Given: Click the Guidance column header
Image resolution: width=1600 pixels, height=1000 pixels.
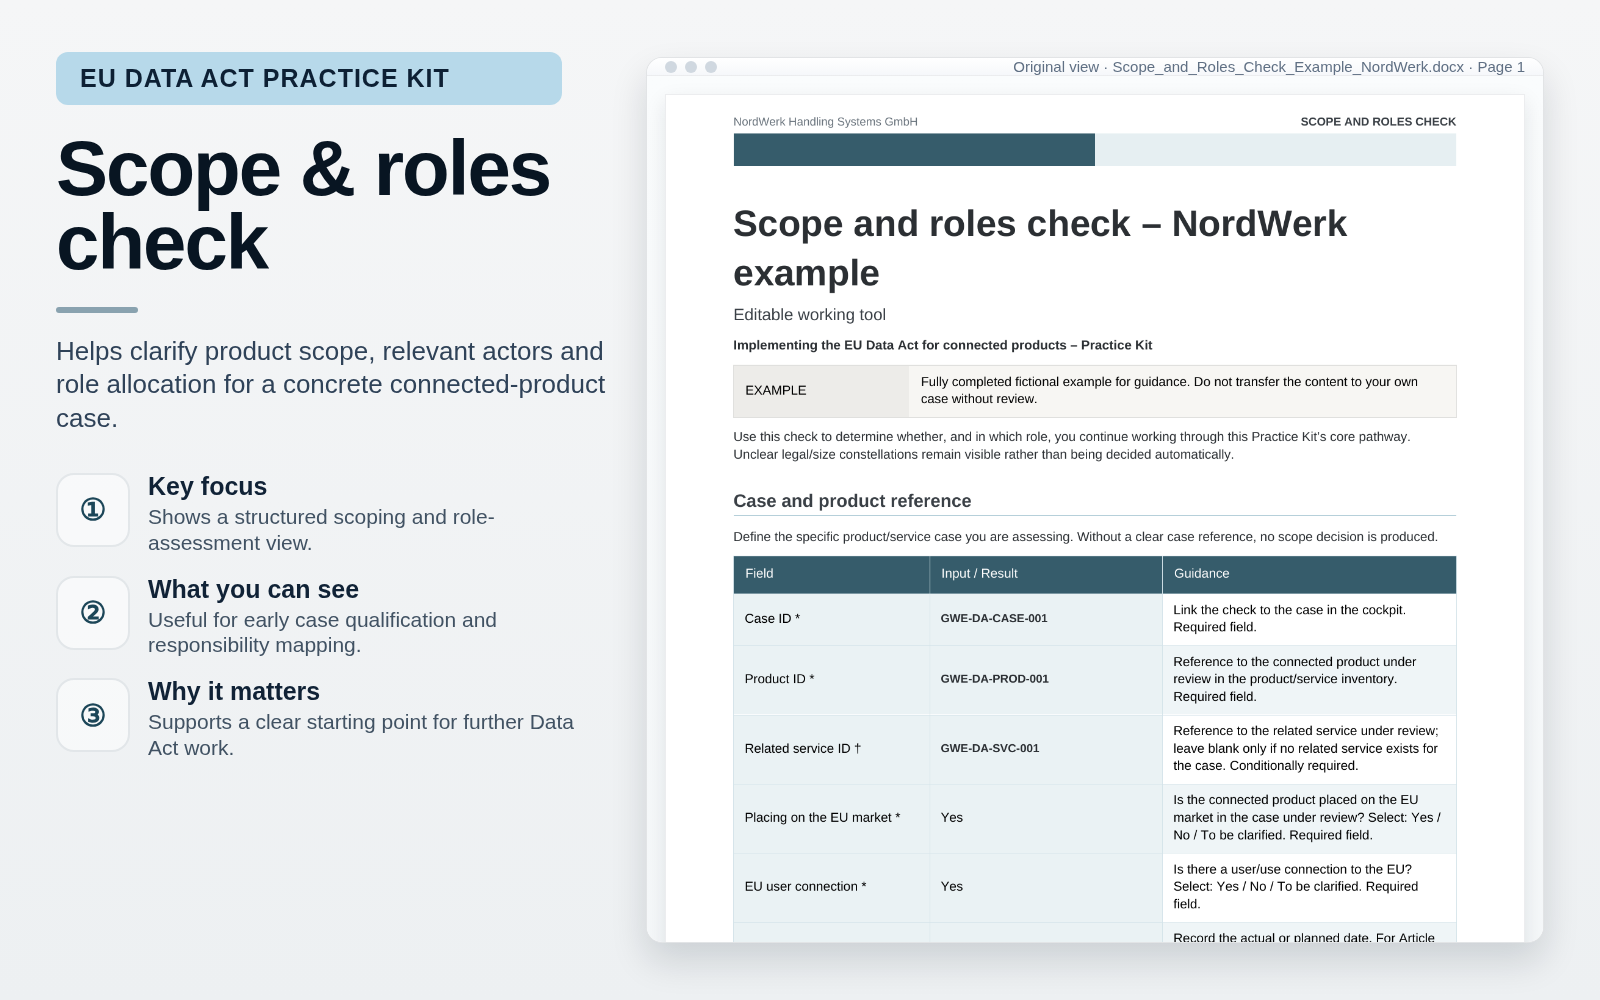Looking at the screenshot, I should 1309,574.
